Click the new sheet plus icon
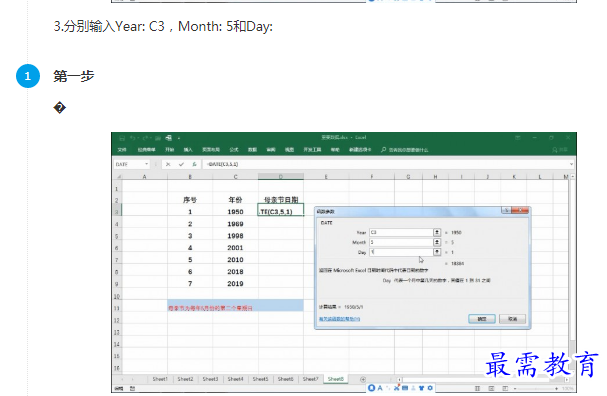The image size is (607, 396). pyautogui.click(x=363, y=379)
